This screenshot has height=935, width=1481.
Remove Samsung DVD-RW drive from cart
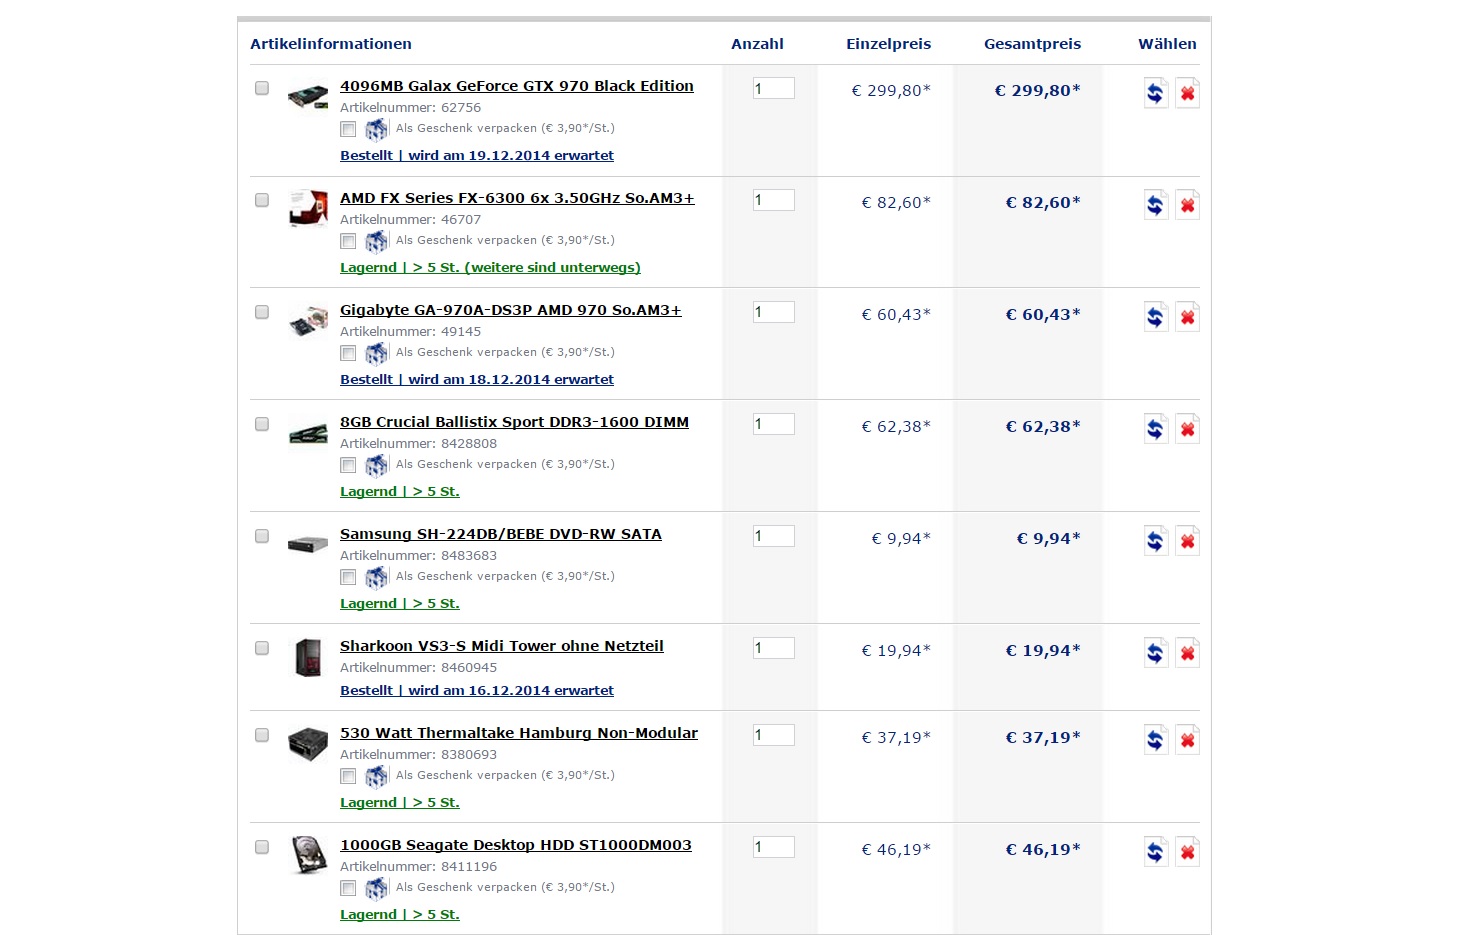coord(1187,541)
